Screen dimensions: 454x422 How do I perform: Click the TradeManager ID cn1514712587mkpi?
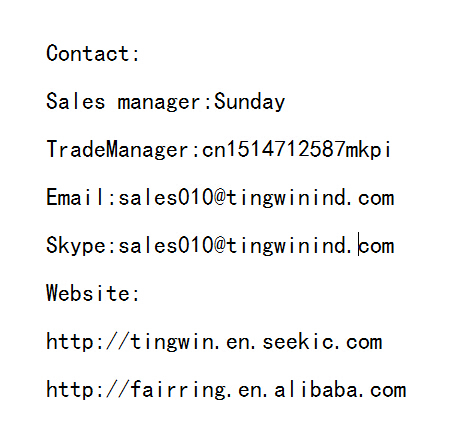(296, 149)
